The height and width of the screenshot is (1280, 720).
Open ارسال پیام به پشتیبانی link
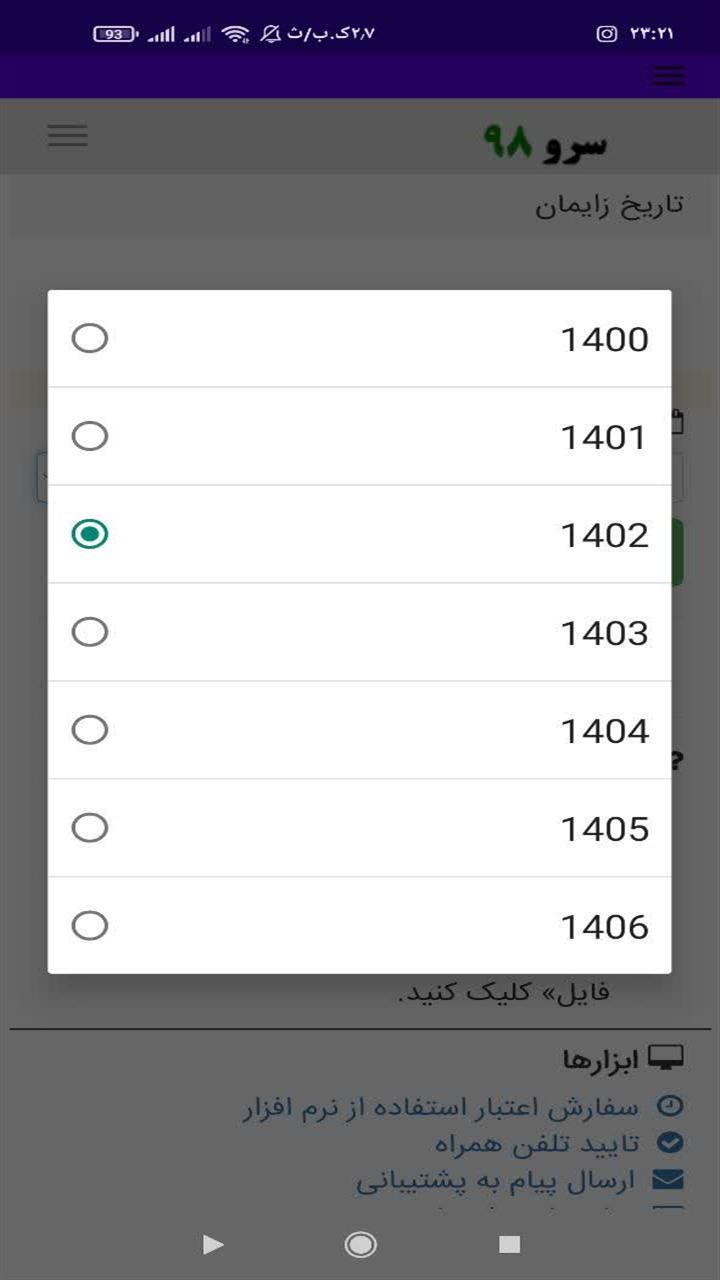tap(496, 1182)
